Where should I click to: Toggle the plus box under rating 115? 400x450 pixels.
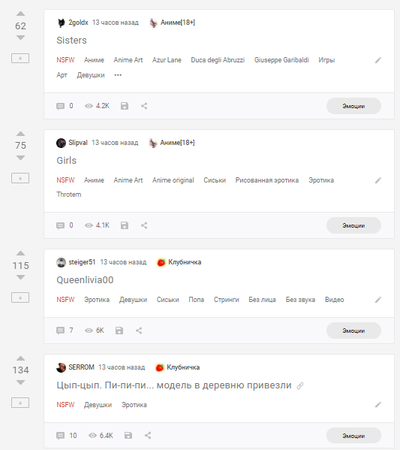[x=20, y=298]
